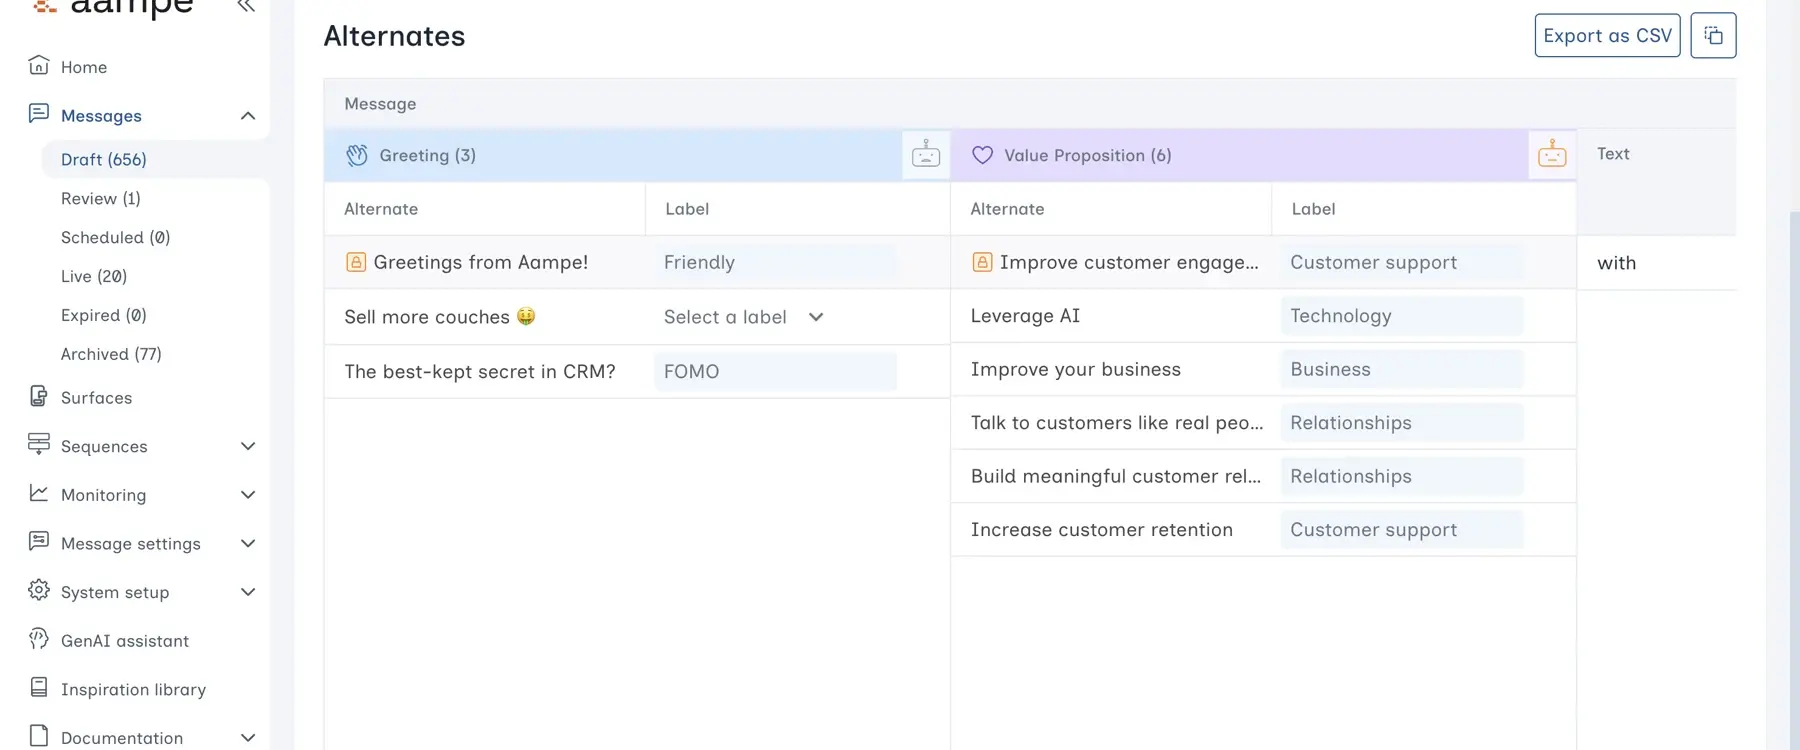This screenshot has height=750, width=1800.
Task: Click the orange robot icon in Value Proposition header
Action: (x=1552, y=155)
